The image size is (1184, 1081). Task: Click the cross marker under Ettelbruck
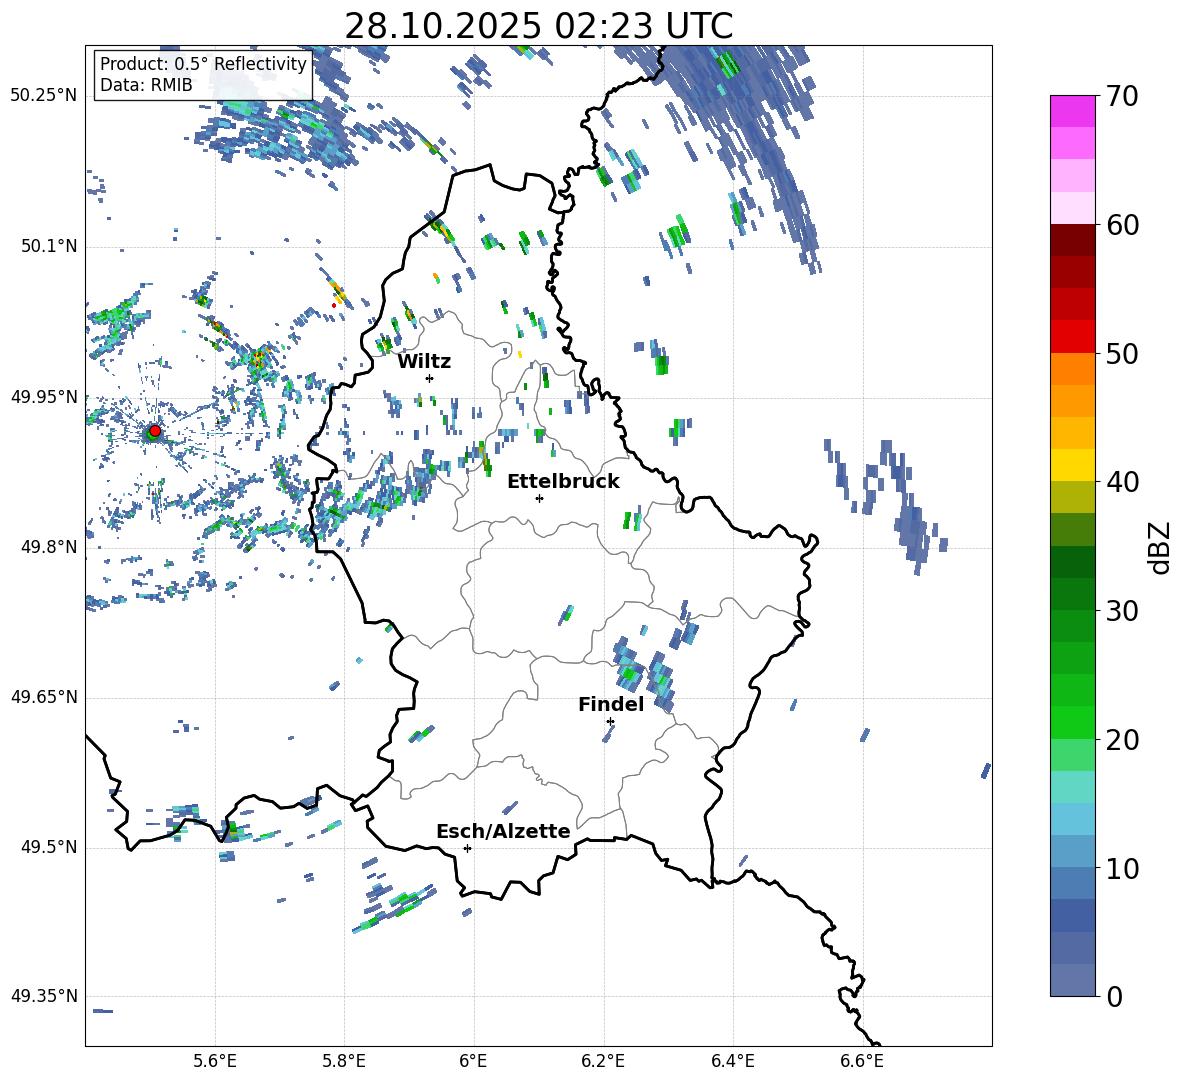[x=539, y=498]
